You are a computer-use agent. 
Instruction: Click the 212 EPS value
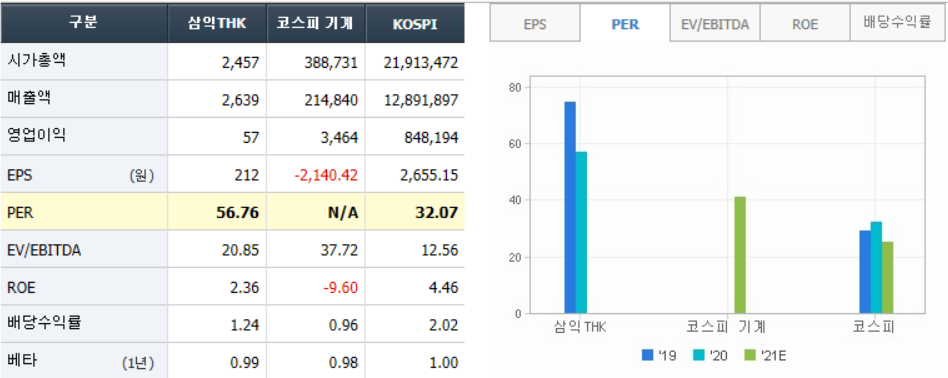click(248, 175)
